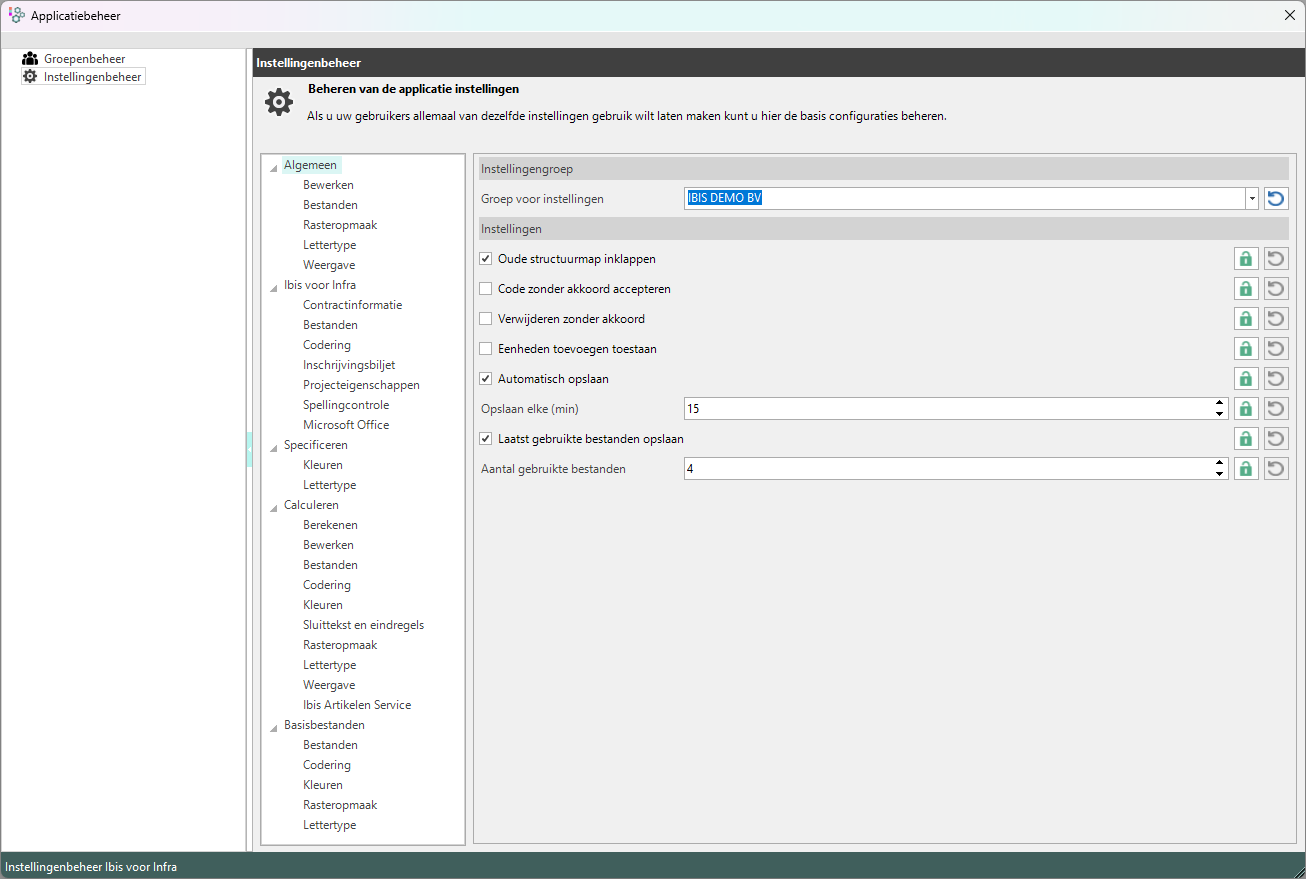Click reset icon for Automatisch opslaan row
1306x879 pixels.
click(1276, 379)
